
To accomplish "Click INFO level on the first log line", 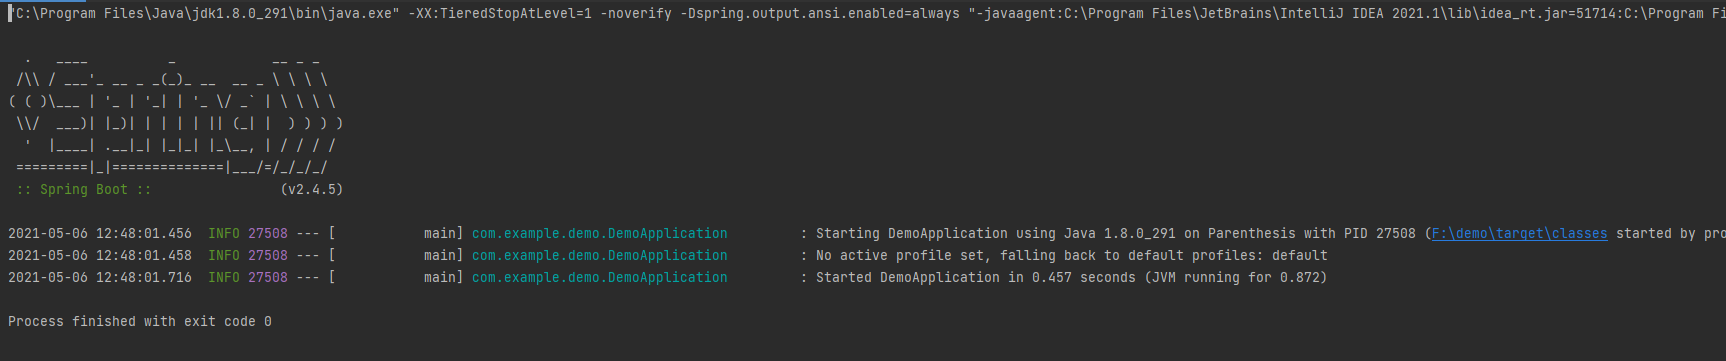I will [x=224, y=233].
